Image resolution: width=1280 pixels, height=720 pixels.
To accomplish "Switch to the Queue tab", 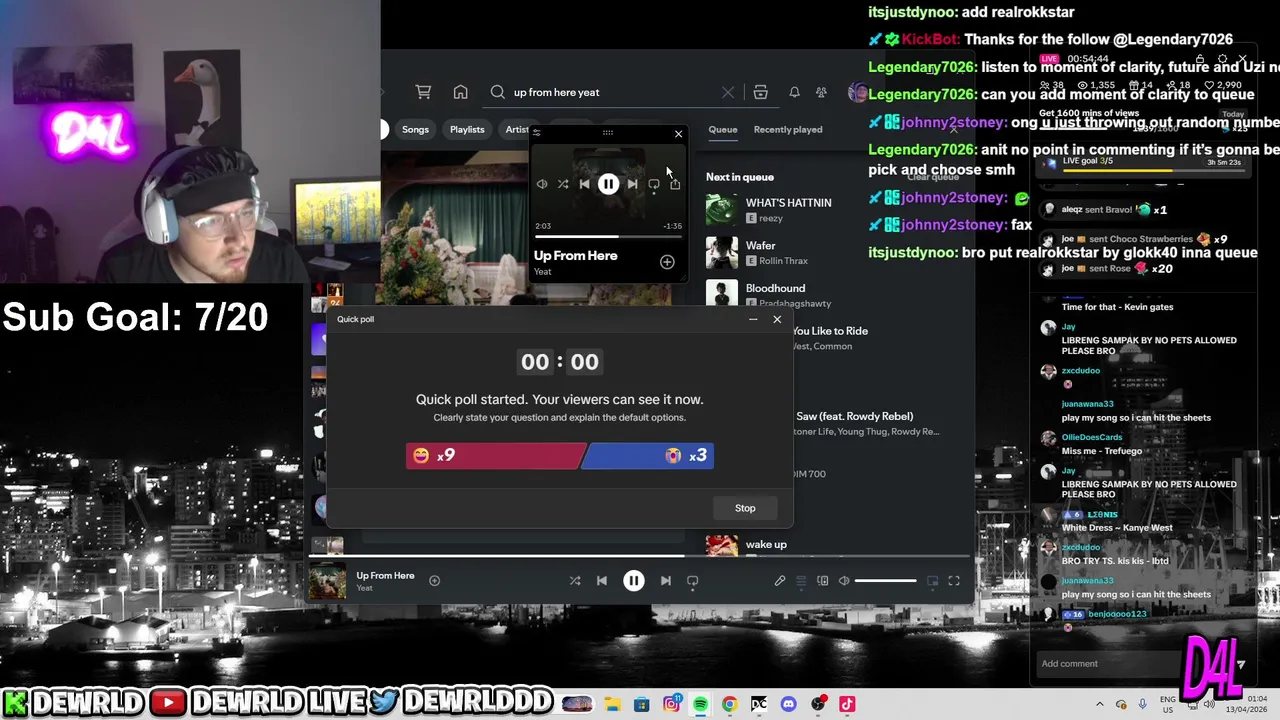I will 723,129.
